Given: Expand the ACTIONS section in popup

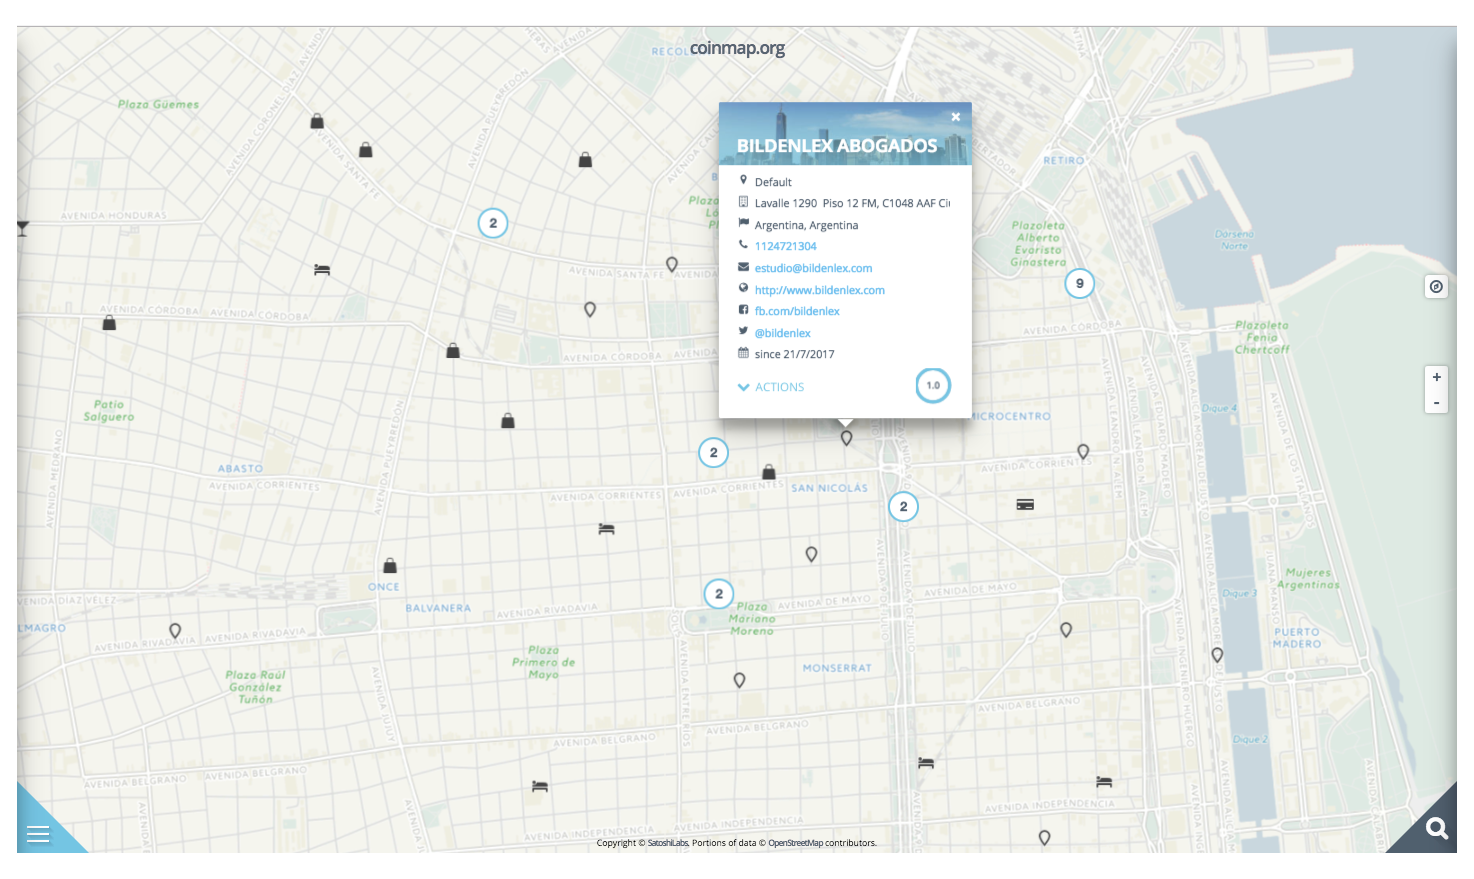Looking at the screenshot, I should click(x=771, y=387).
